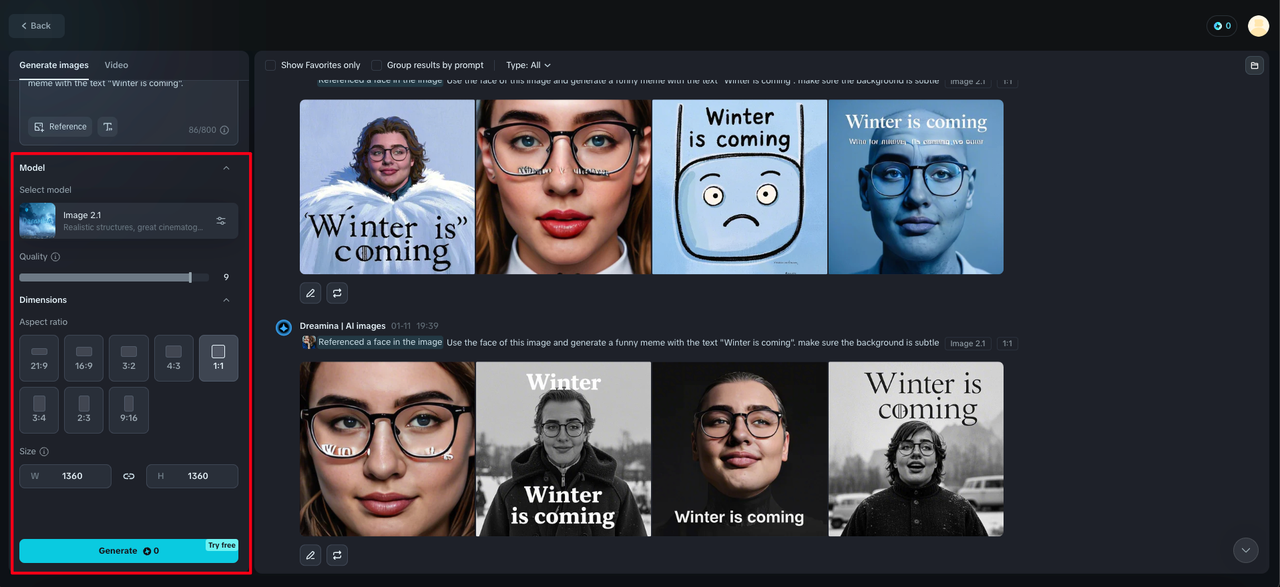1280x587 pixels.
Task: Click the '86/800' character counter
Action: [202, 130]
